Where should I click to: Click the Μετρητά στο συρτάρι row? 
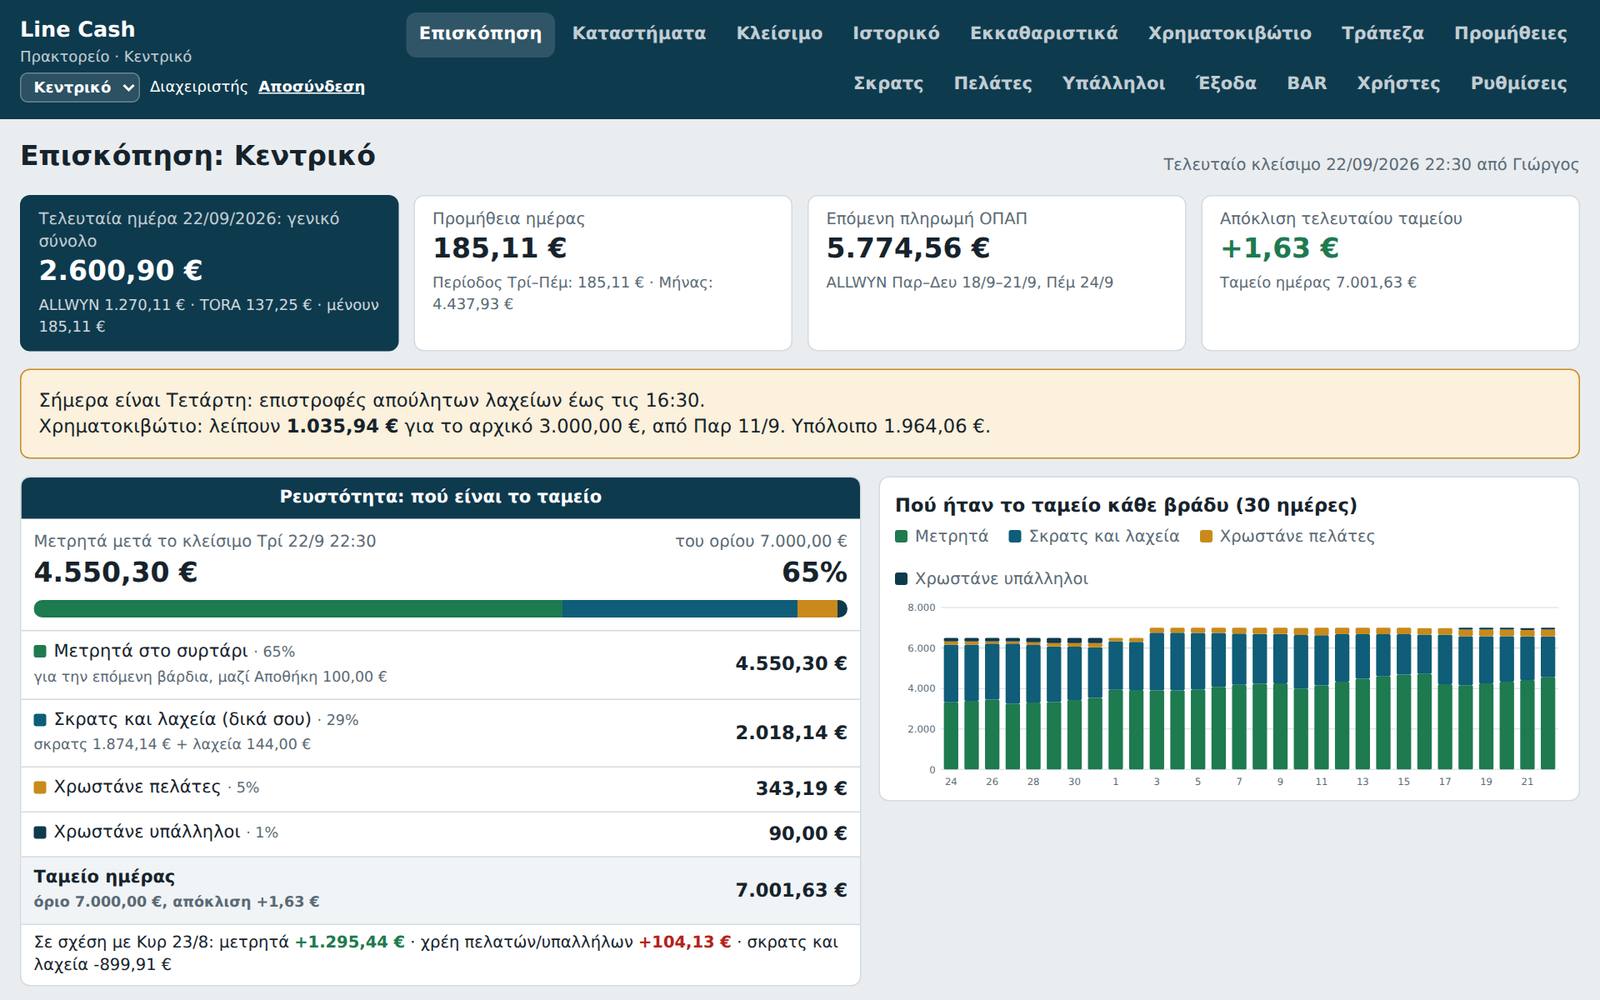pyautogui.click(x=440, y=664)
